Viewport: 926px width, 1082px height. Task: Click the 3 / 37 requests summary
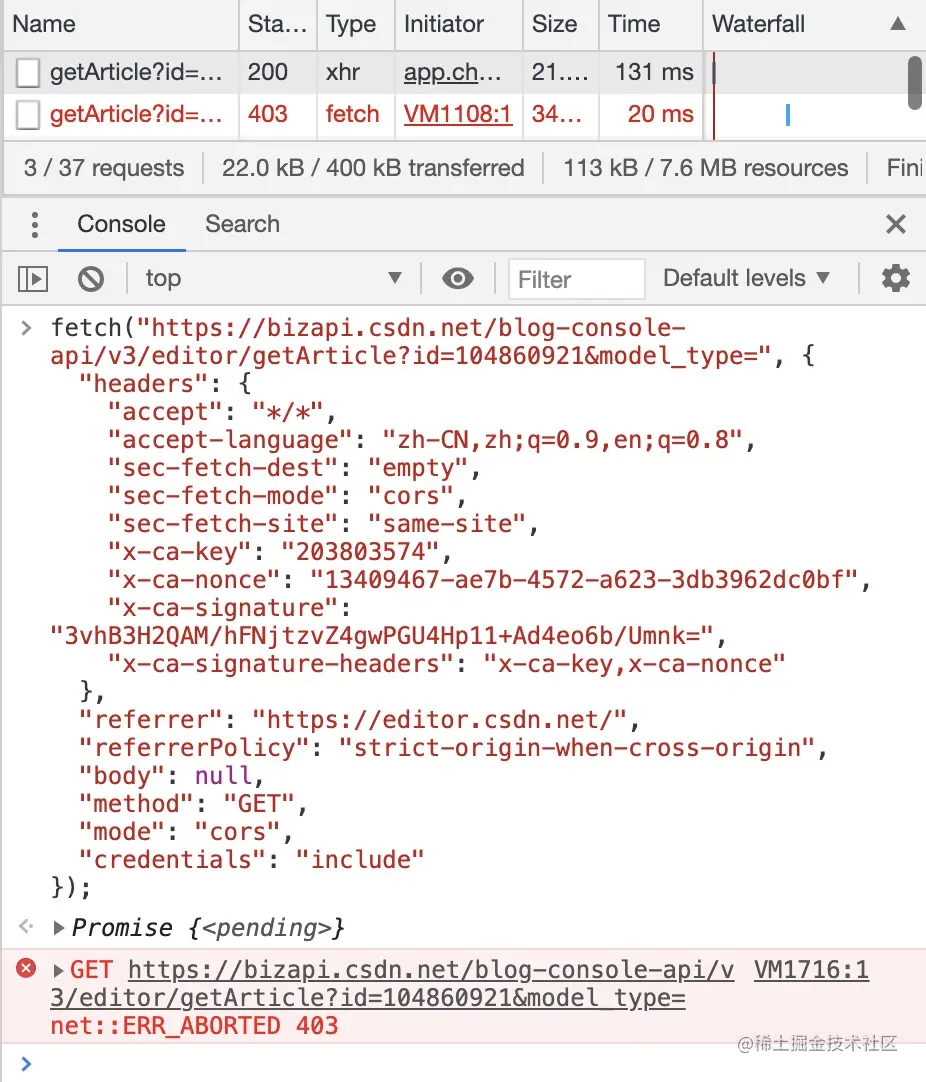point(104,168)
